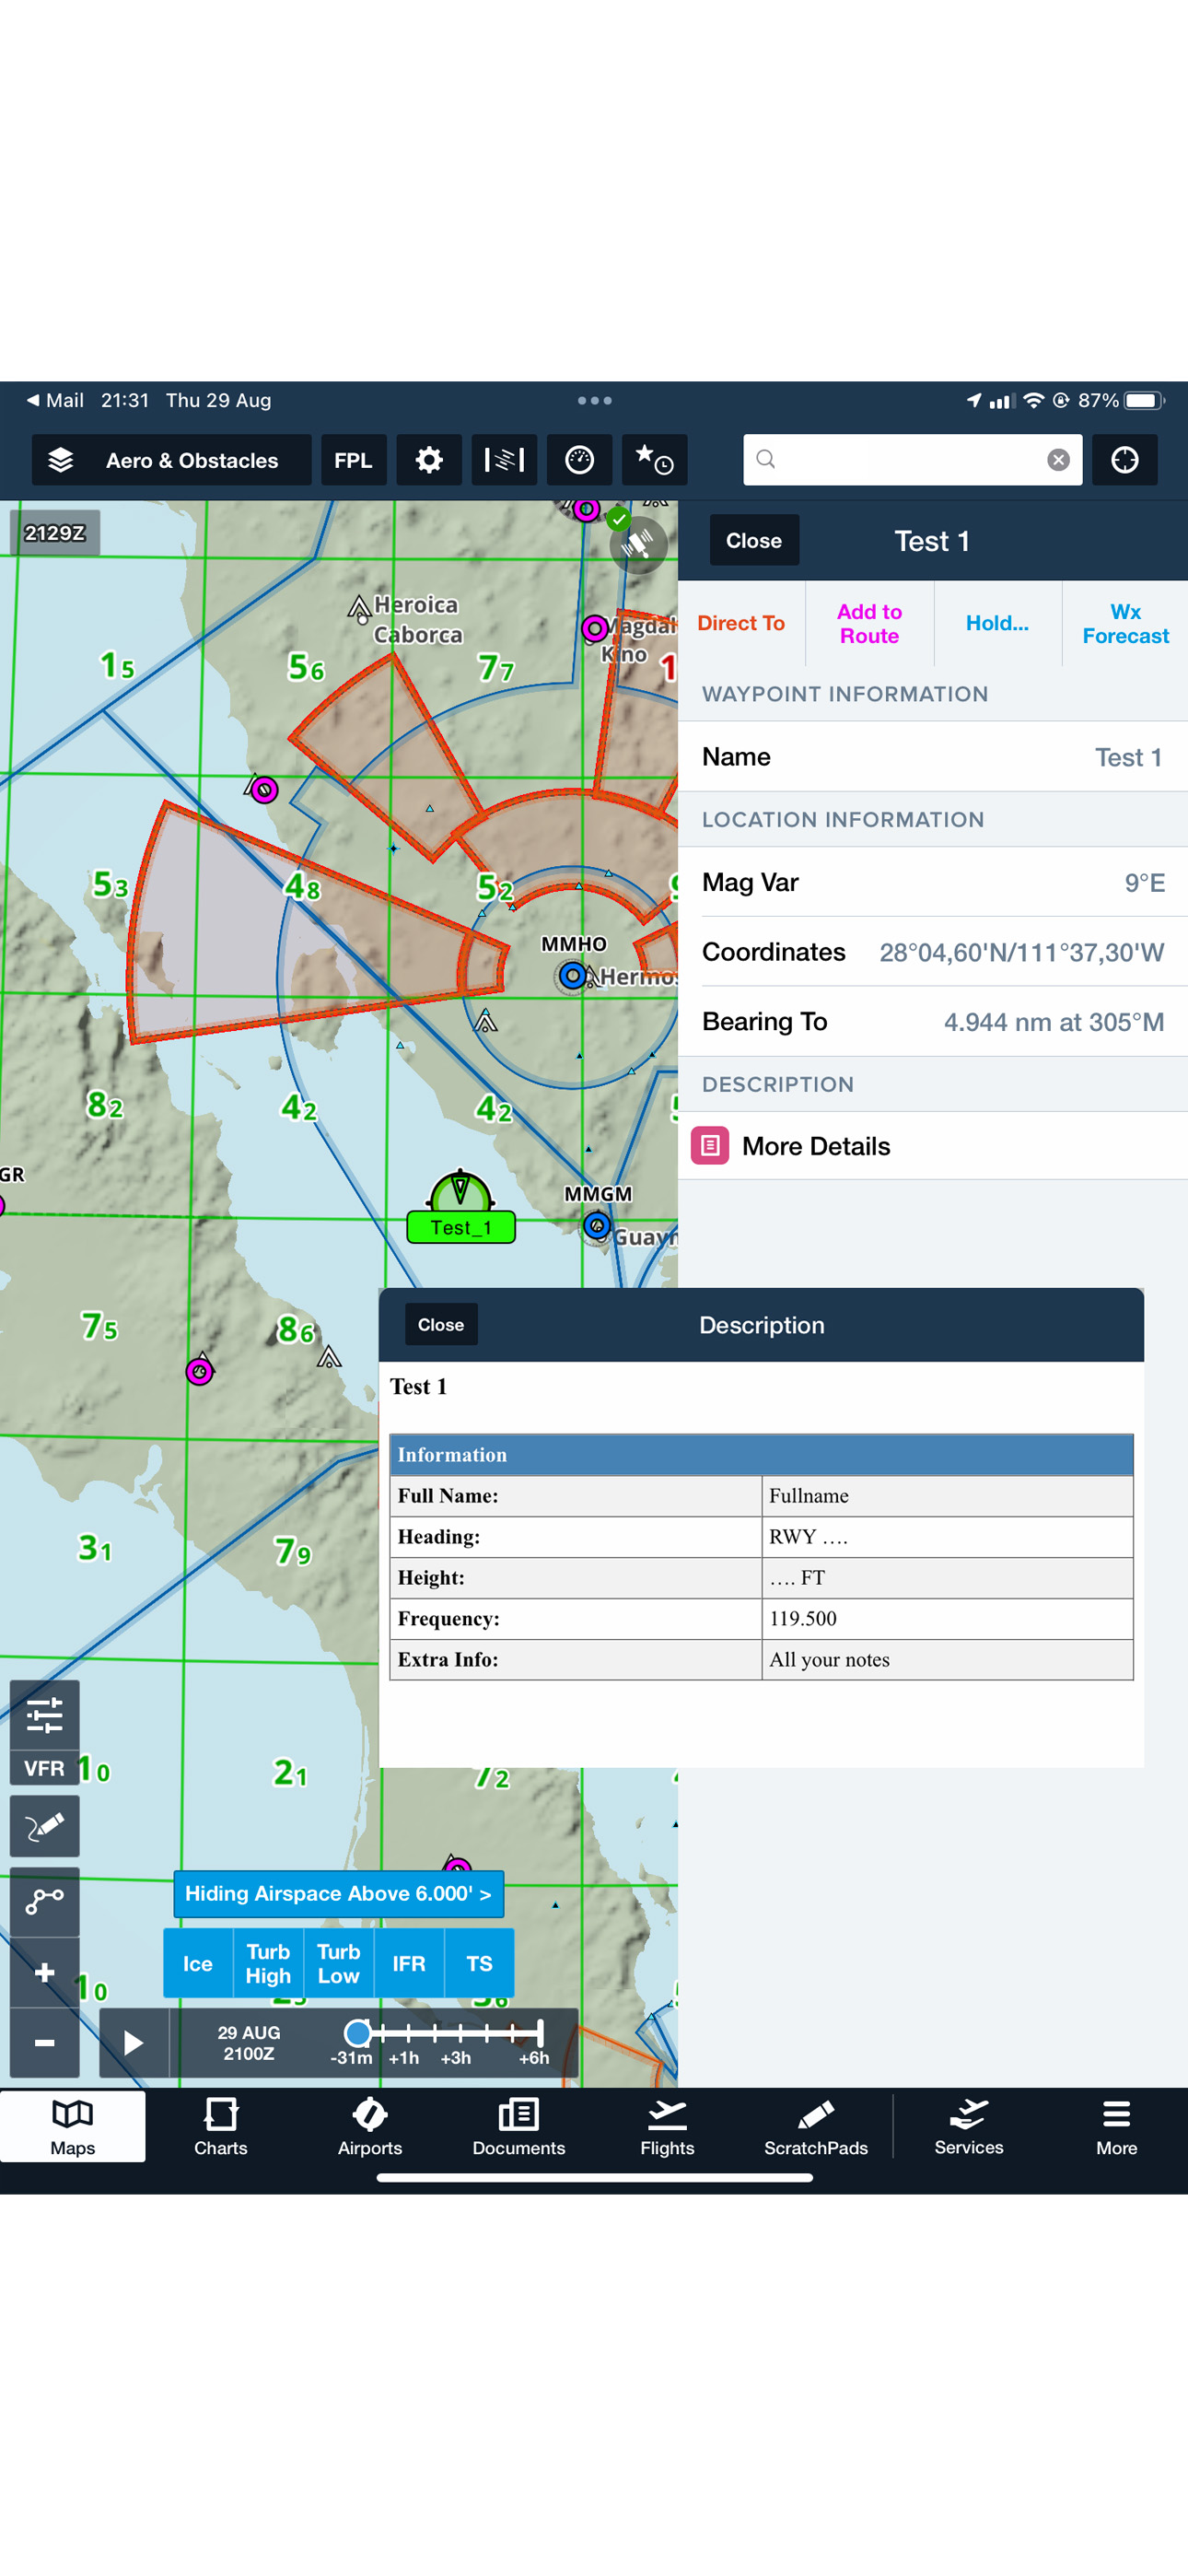Tap the satellite GPS status icon
This screenshot has width=1188, height=2576.
pos(639,544)
